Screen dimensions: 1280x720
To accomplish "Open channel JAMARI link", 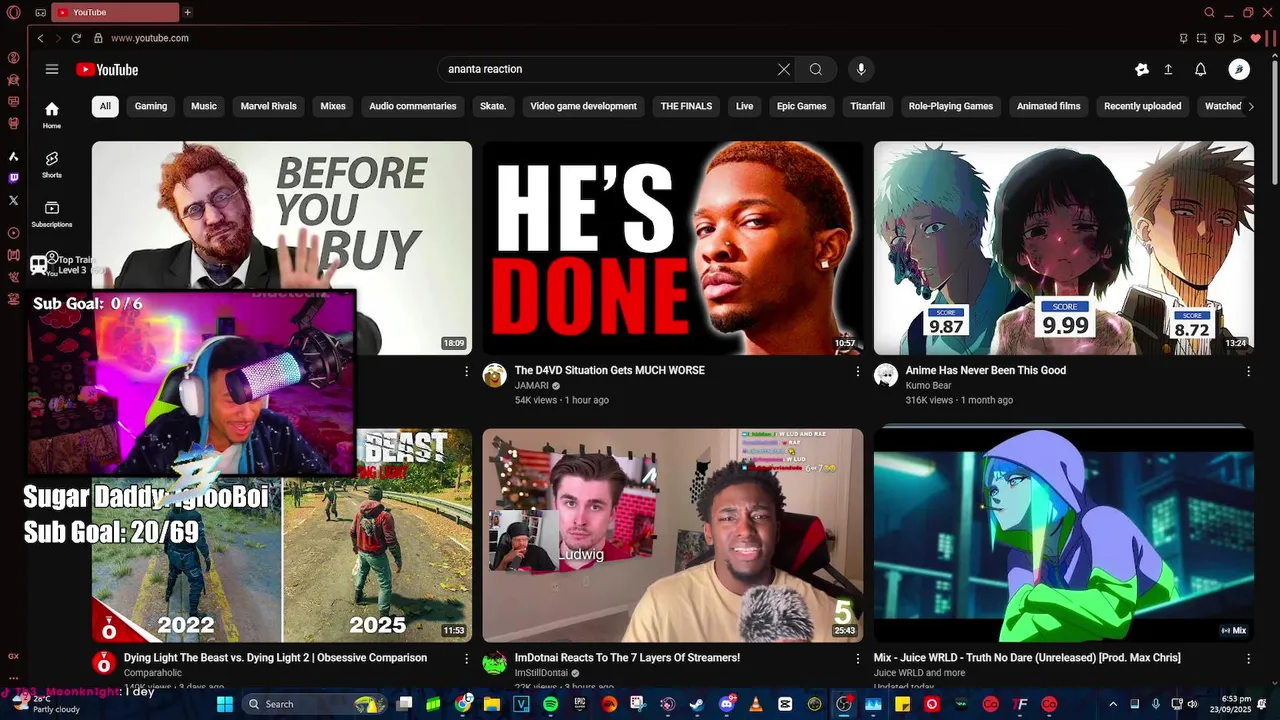I will (x=532, y=385).
